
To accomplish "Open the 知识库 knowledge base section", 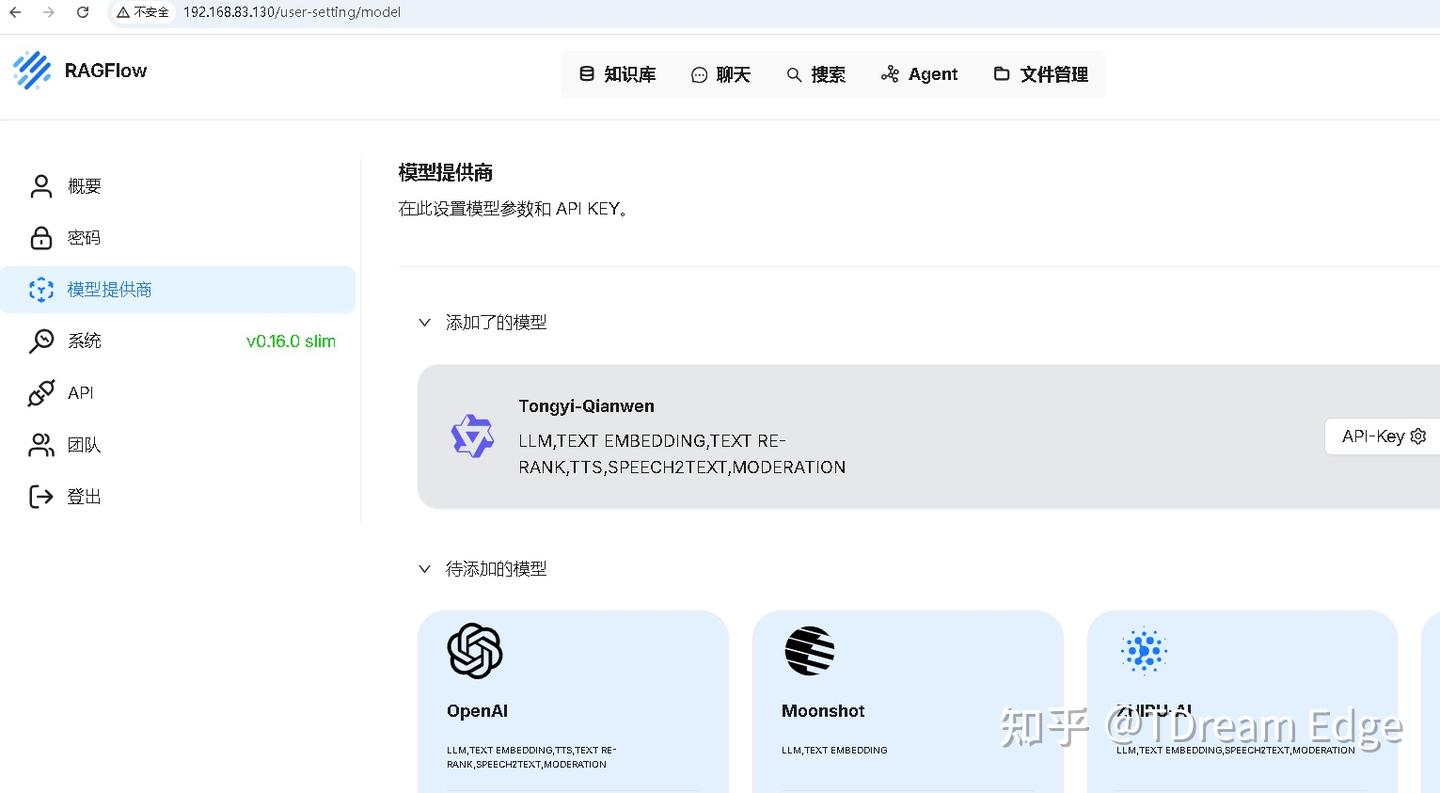I will 617,73.
